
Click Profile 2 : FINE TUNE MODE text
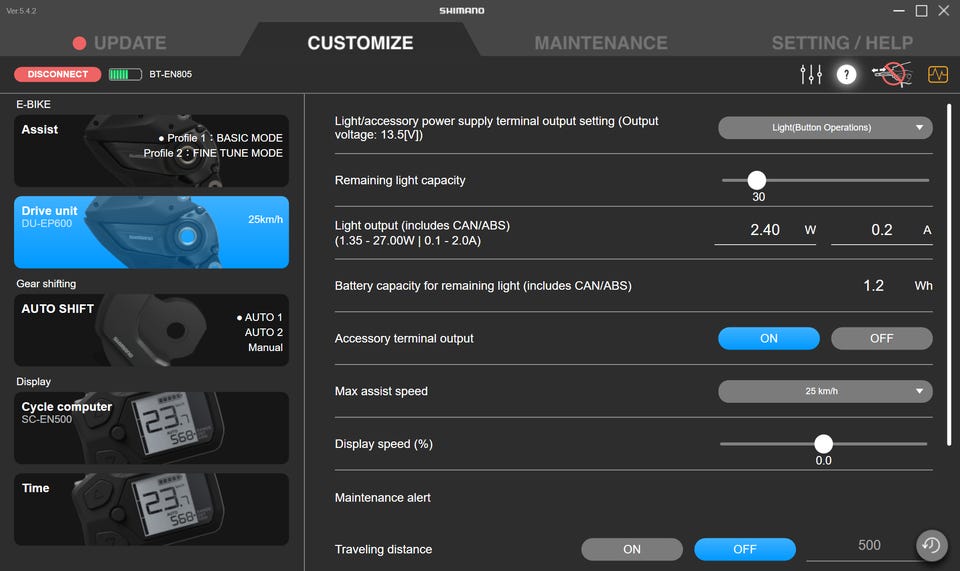tap(213, 153)
